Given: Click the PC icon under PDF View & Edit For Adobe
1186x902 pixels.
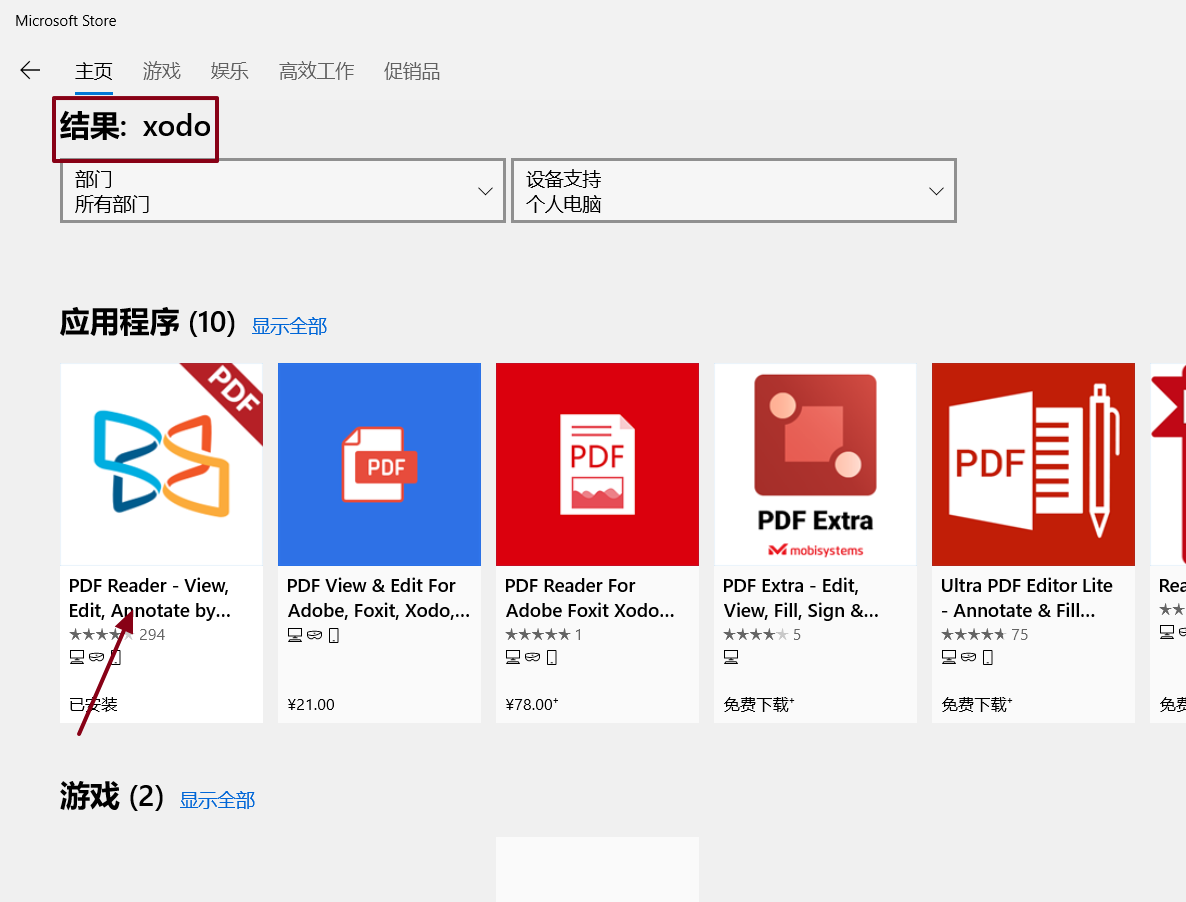Looking at the screenshot, I should point(294,634).
